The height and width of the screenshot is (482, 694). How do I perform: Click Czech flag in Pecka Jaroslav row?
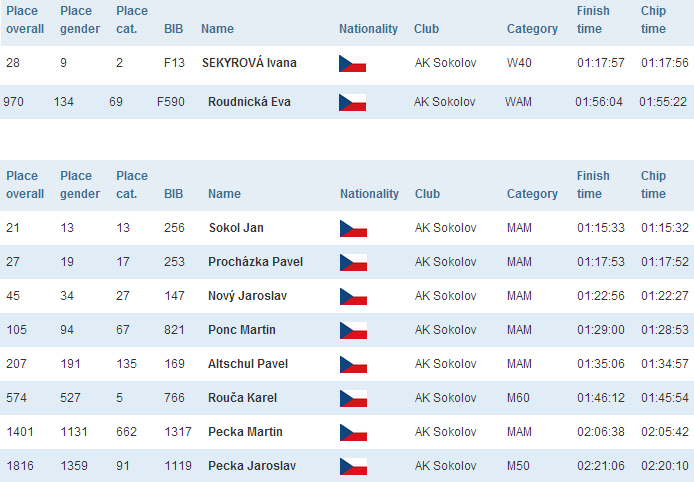click(353, 467)
